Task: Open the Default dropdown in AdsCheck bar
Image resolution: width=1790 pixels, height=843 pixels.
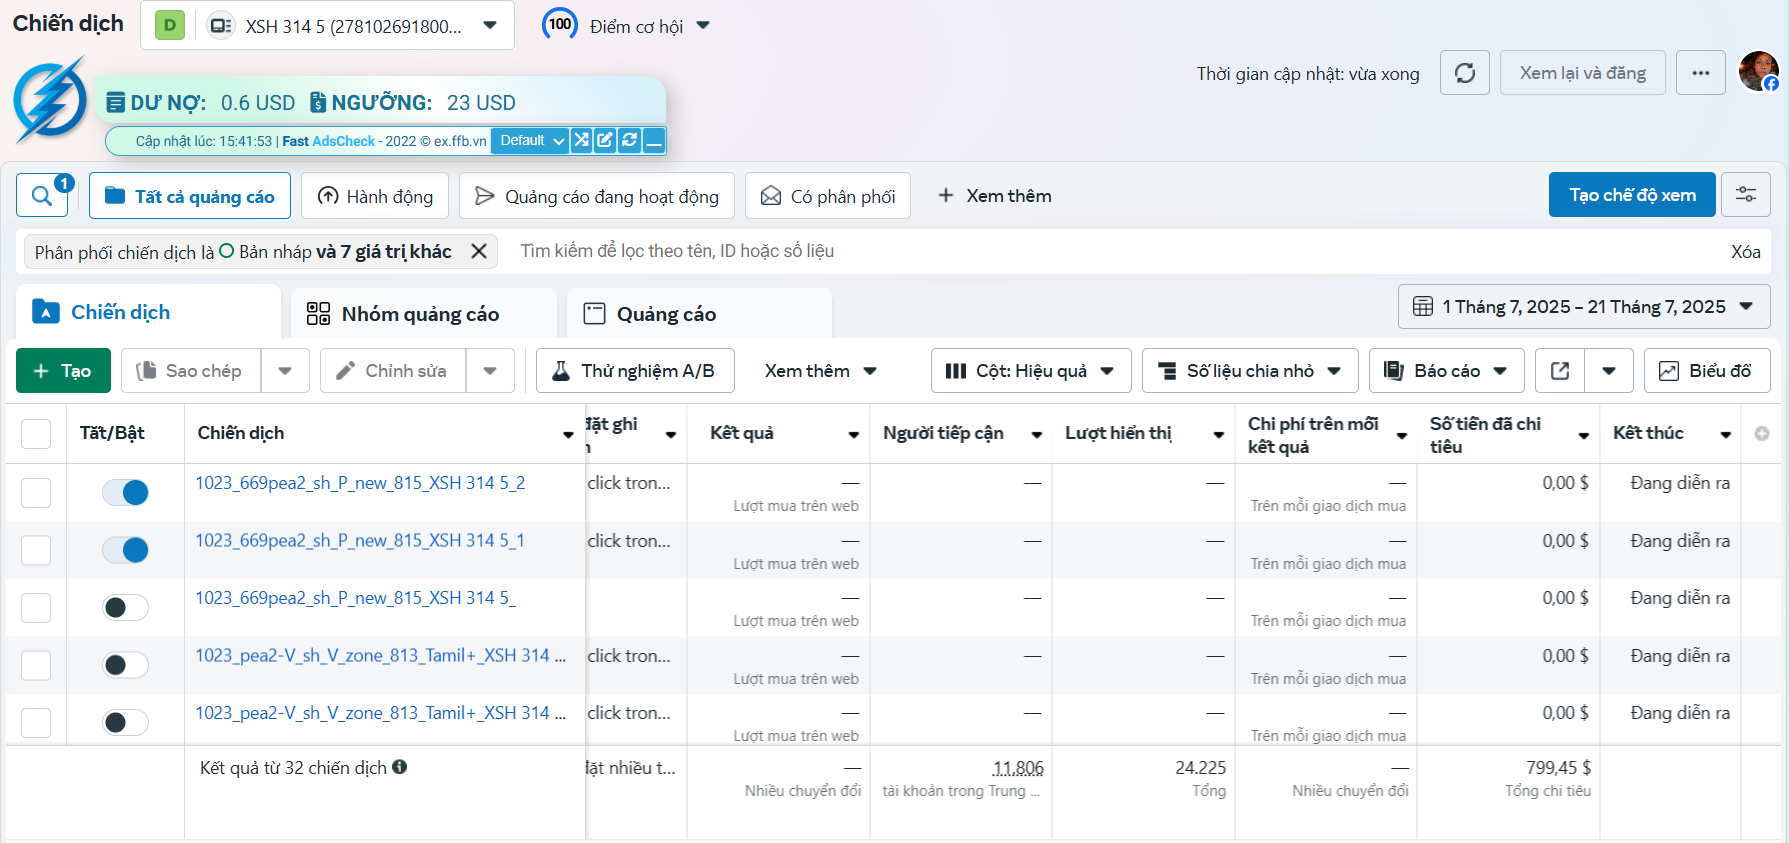Action: pos(531,140)
